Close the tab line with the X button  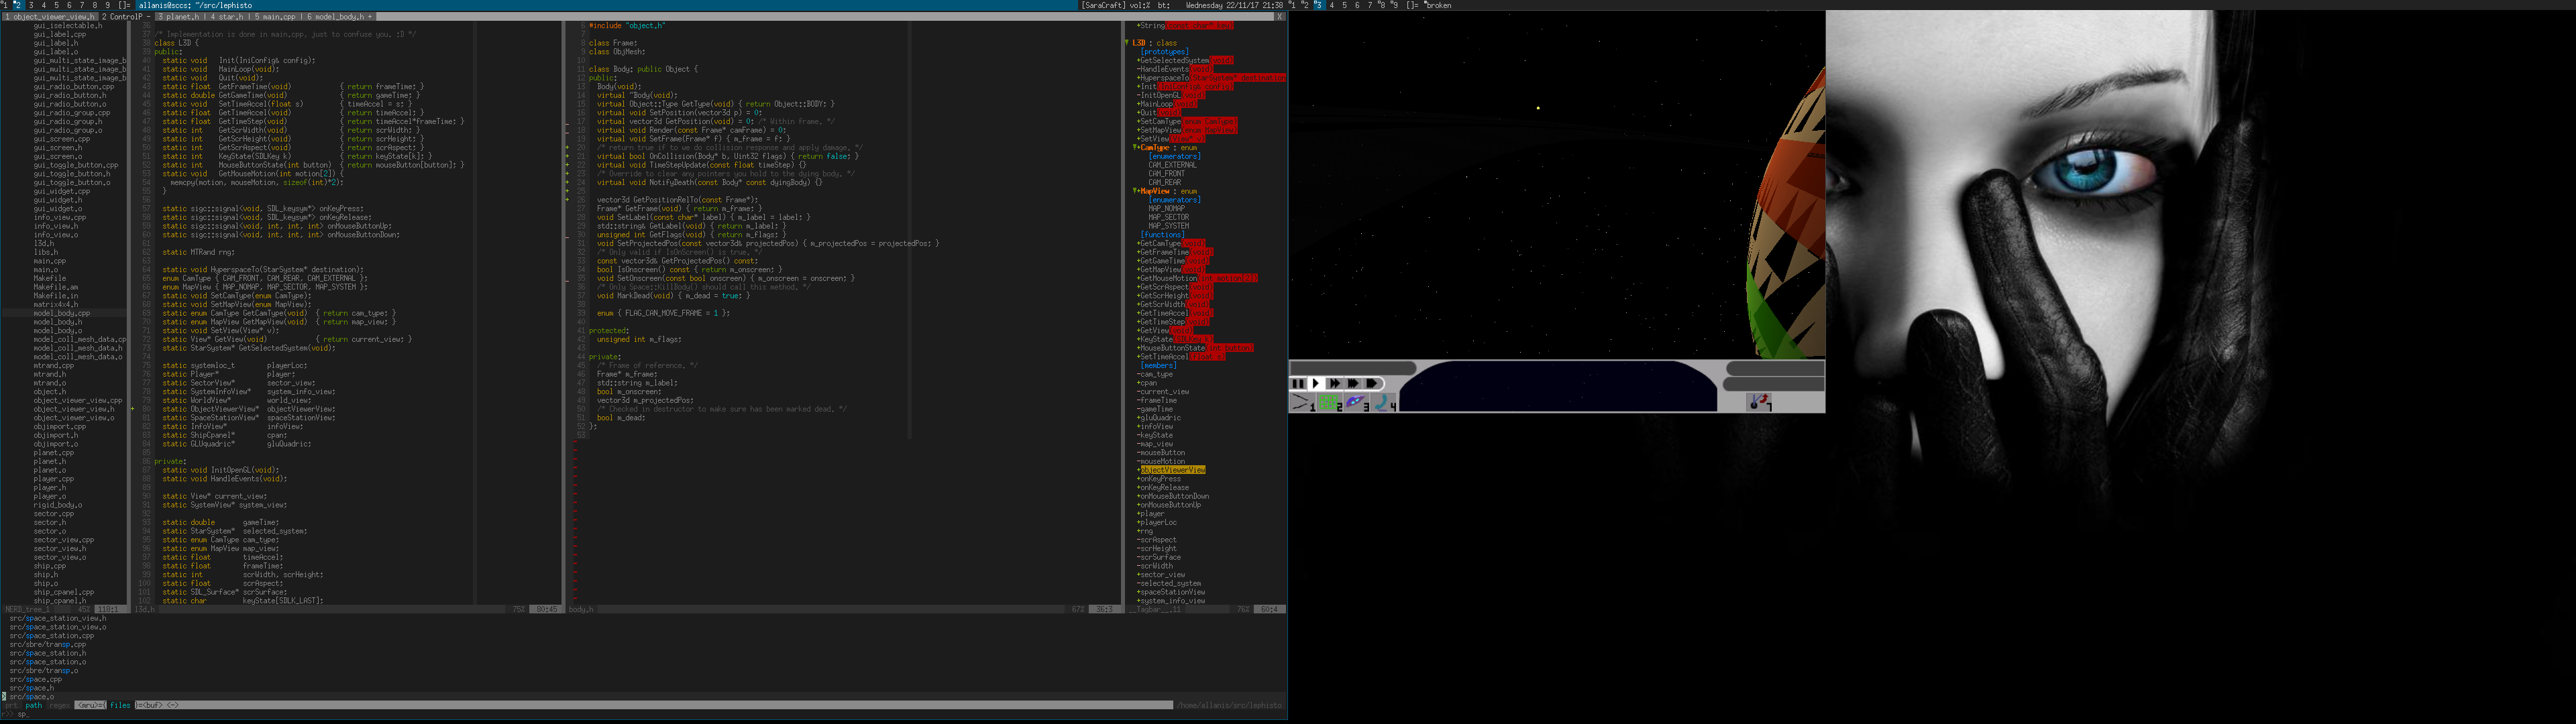click(x=1279, y=17)
